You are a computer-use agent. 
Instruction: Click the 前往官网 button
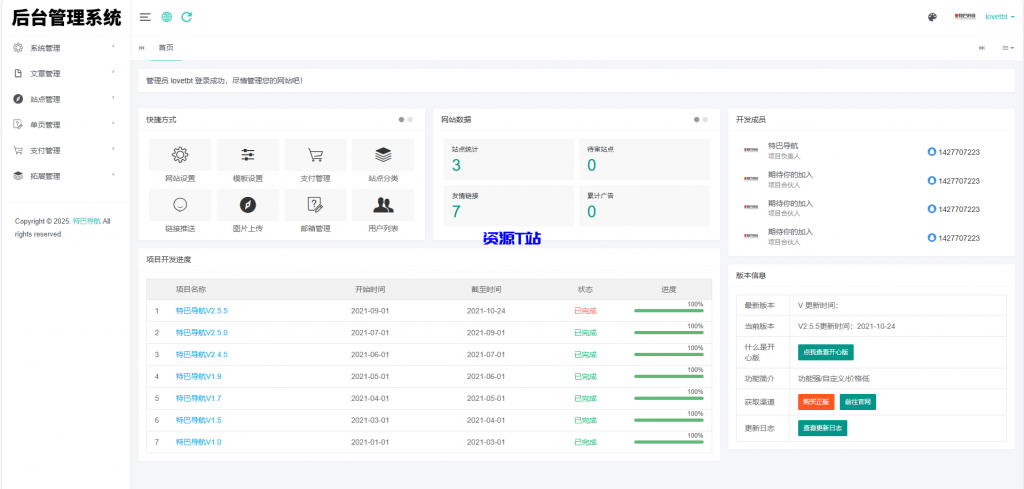(x=857, y=402)
